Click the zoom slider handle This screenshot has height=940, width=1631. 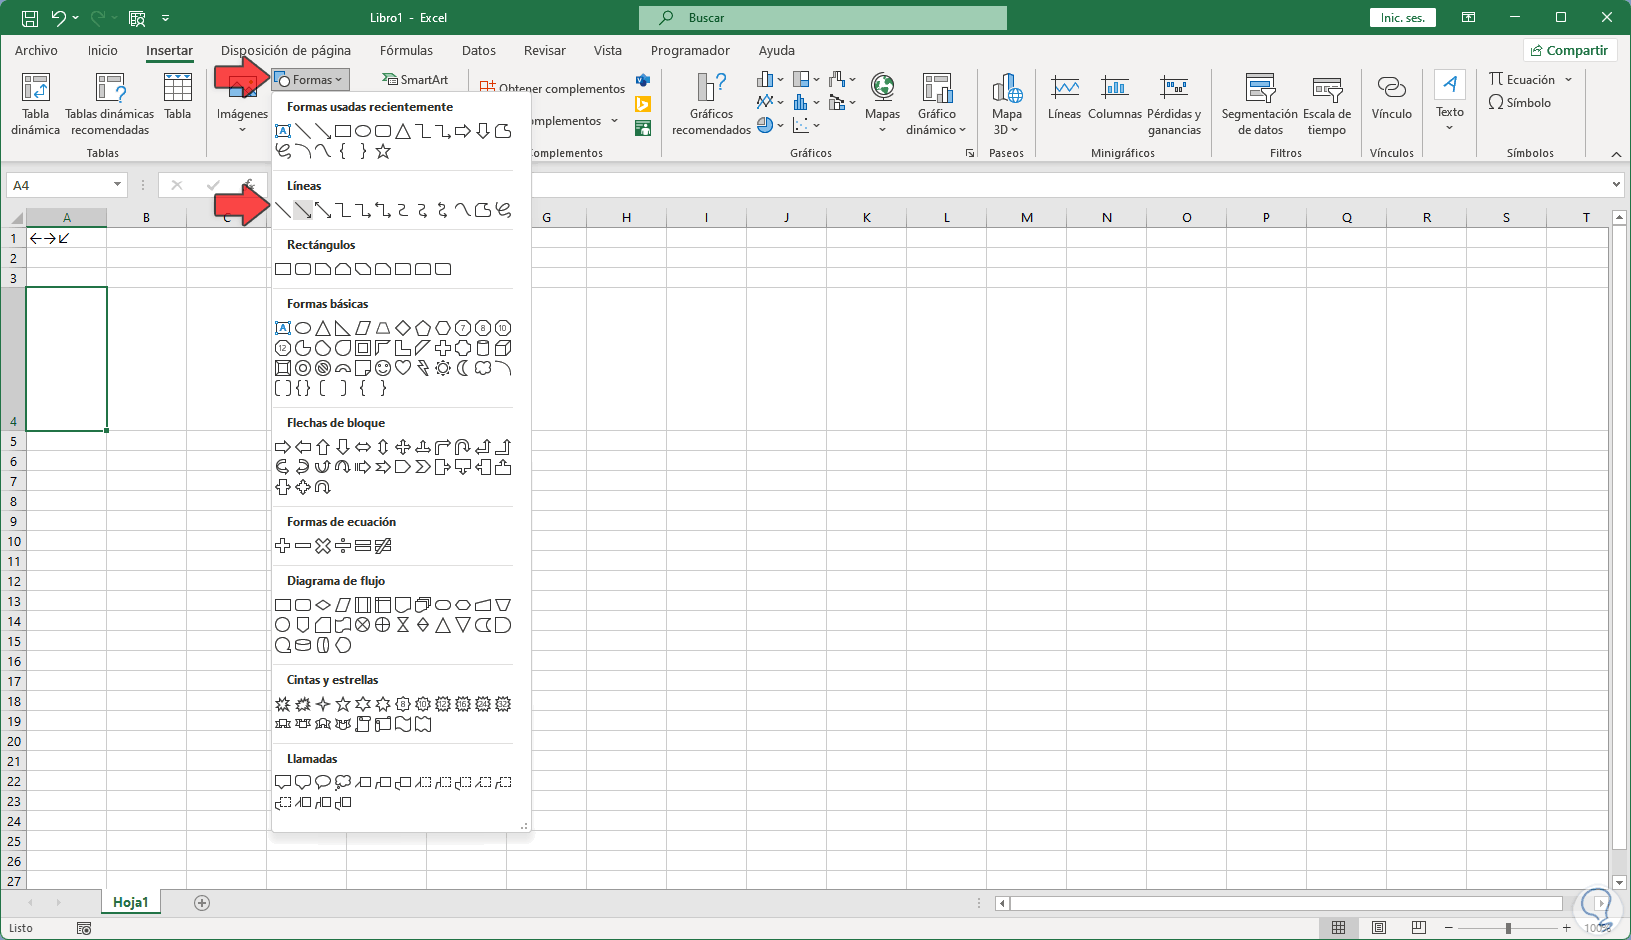tap(1508, 929)
